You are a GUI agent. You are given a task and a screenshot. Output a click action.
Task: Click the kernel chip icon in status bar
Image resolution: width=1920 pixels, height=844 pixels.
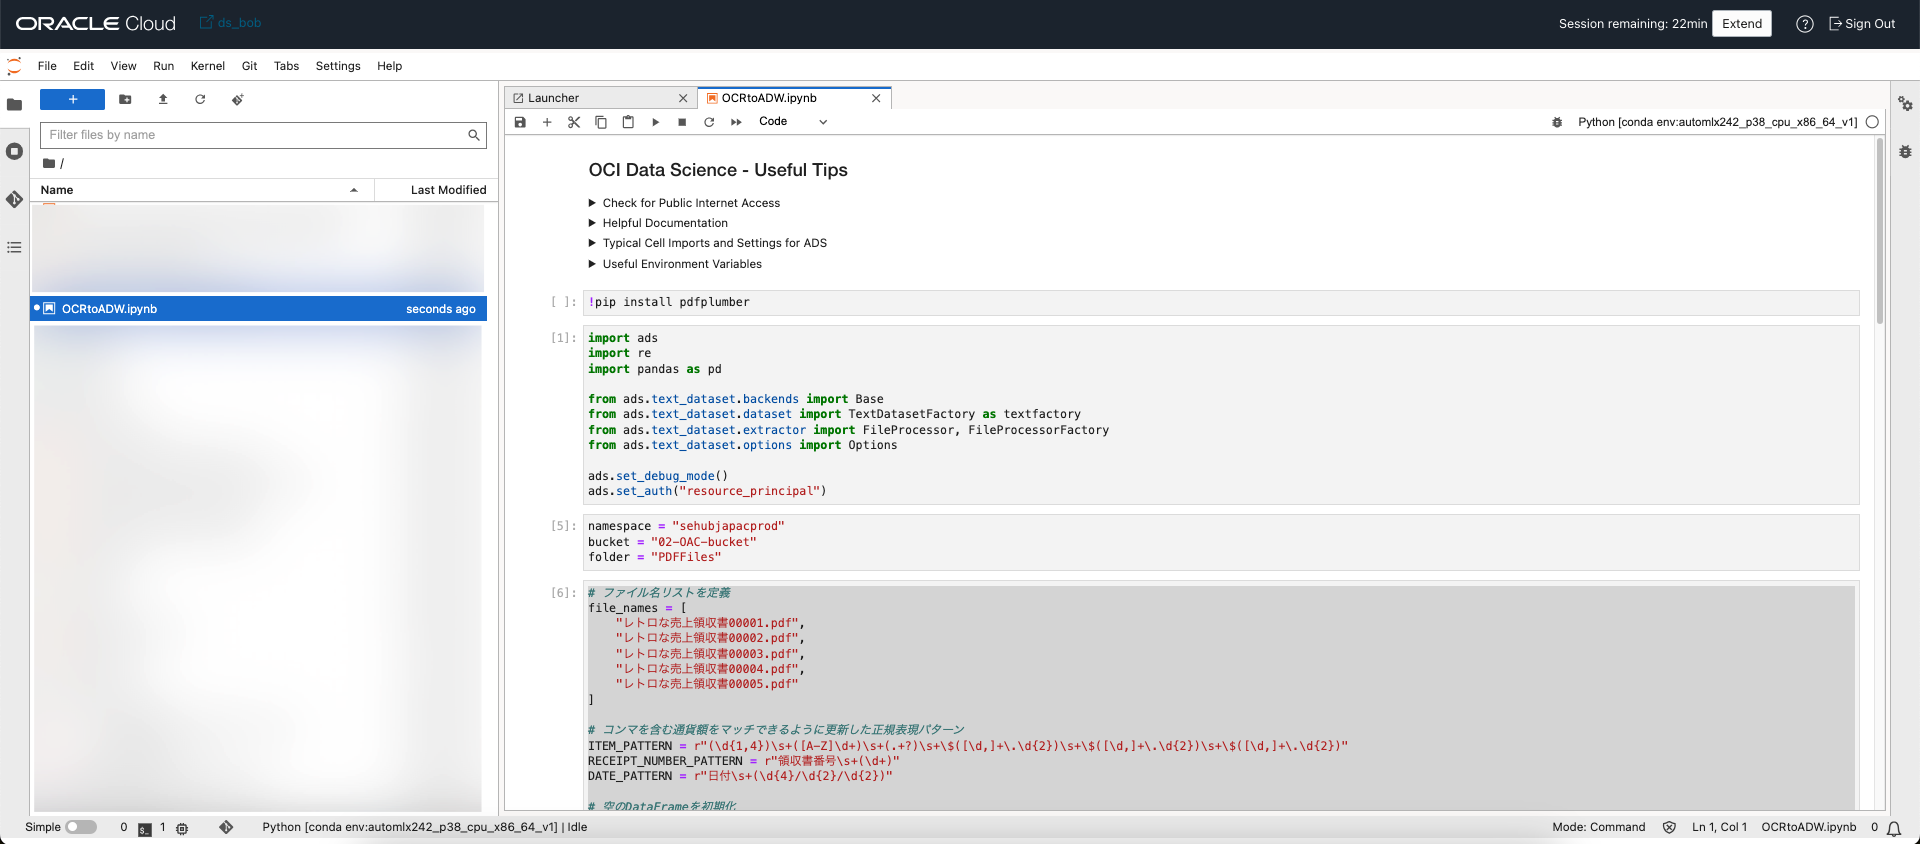tap(182, 828)
